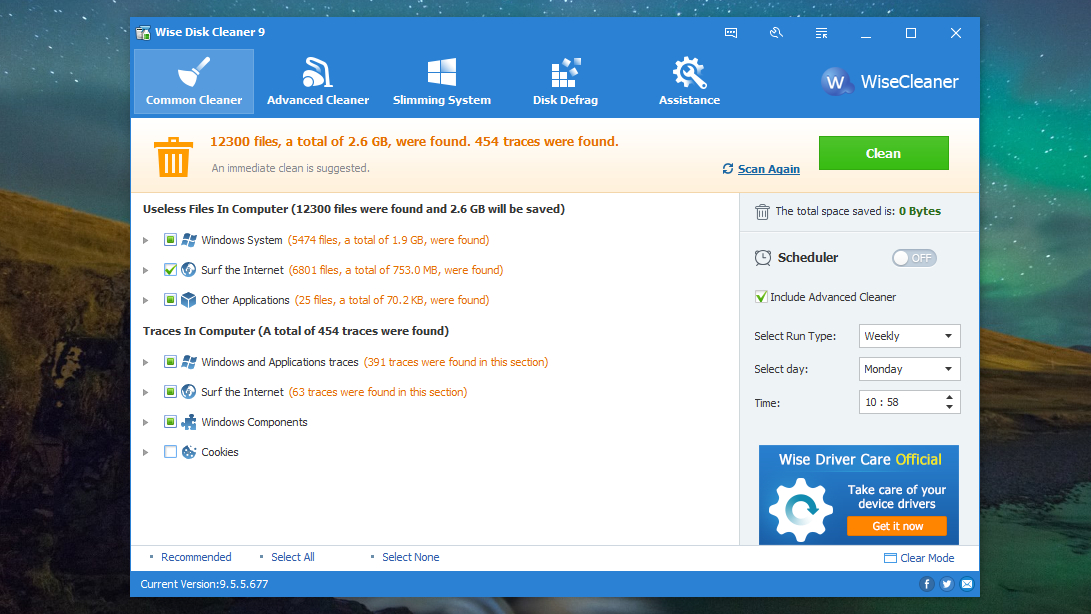This screenshot has height=614, width=1091.
Task: Toggle the Other Applications checkbox
Action: (x=170, y=300)
